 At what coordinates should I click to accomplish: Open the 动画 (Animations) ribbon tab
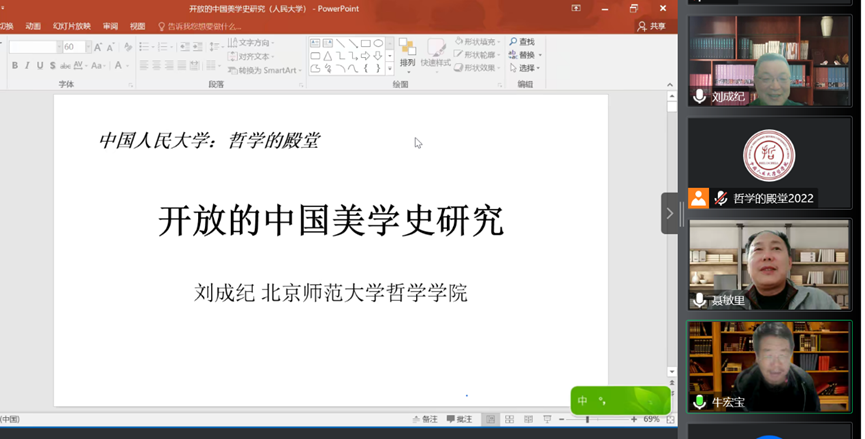click(x=33, y=26)
